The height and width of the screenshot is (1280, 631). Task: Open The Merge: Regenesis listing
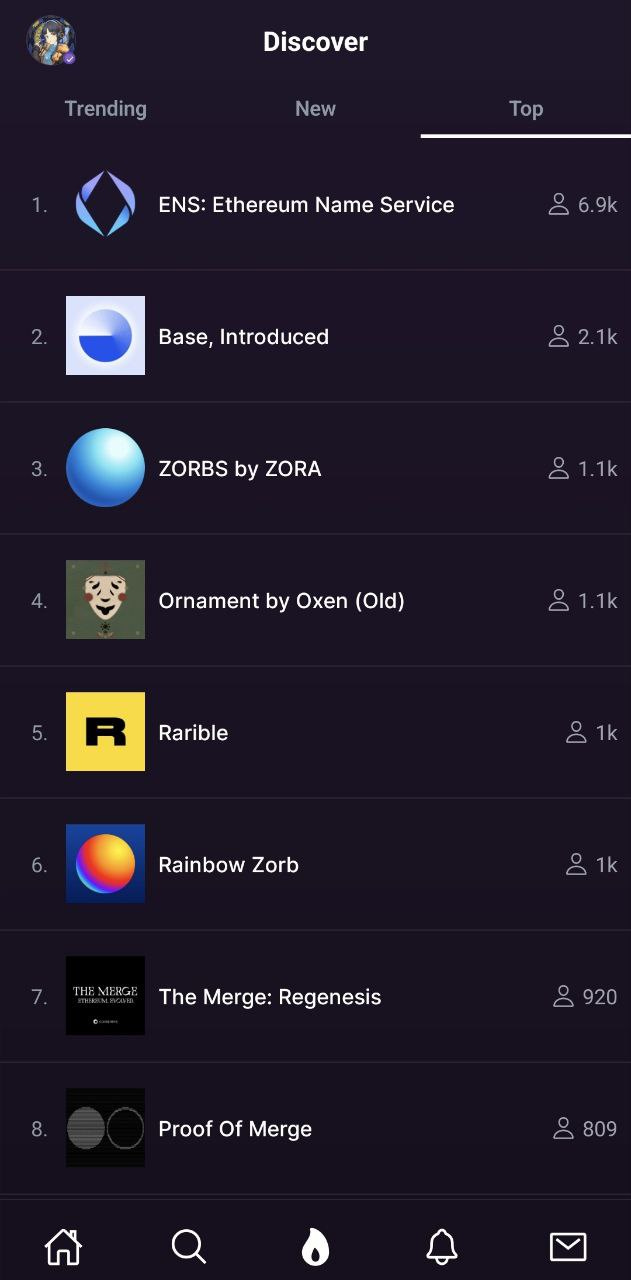pos(270,997)
